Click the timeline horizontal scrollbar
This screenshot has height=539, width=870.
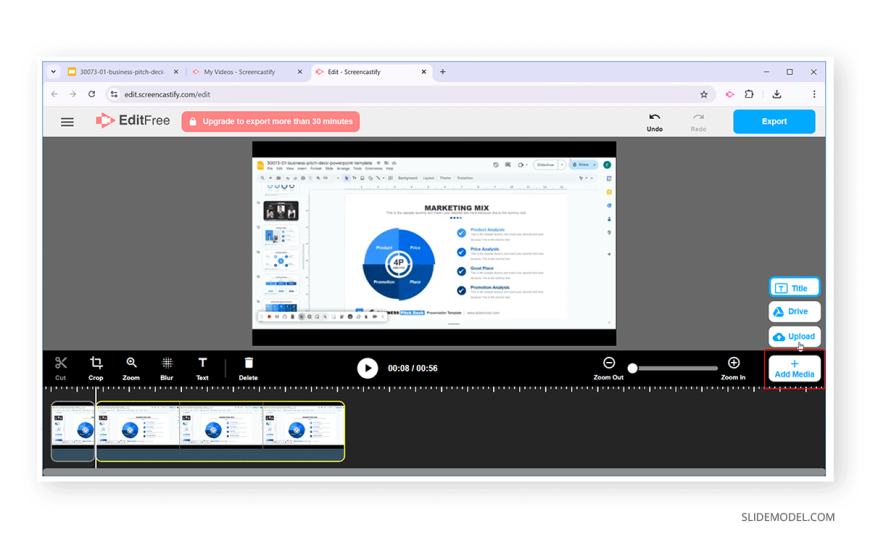tap(434, 472)
